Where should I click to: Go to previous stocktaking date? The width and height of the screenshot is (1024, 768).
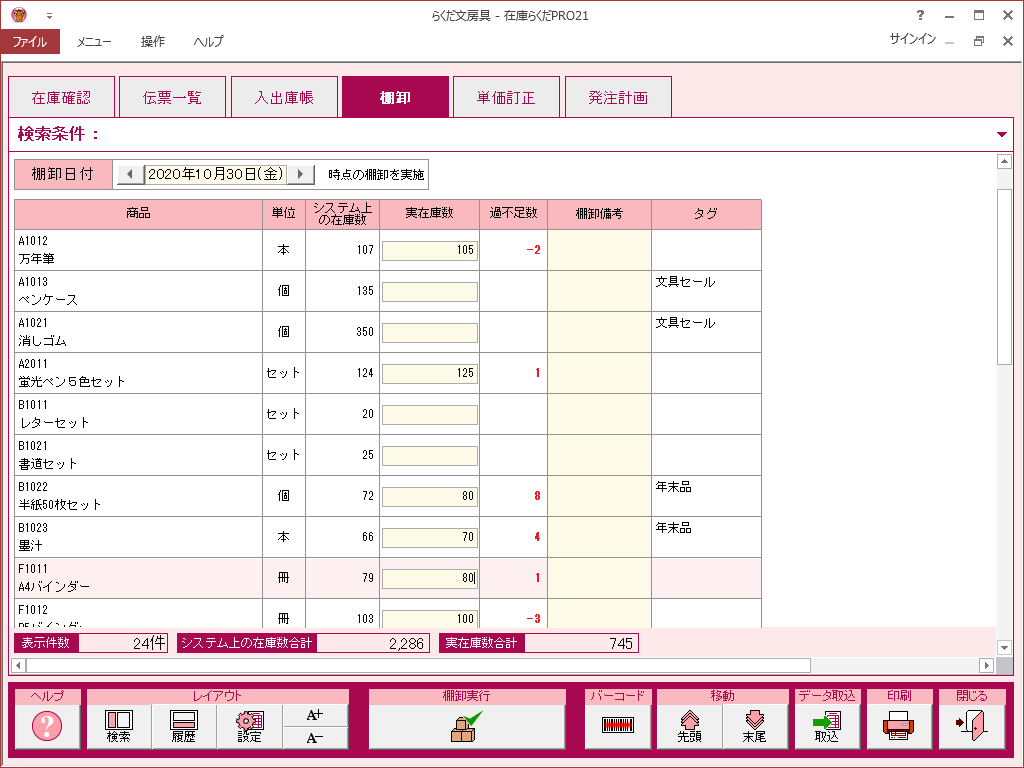[x=129, y=174]
